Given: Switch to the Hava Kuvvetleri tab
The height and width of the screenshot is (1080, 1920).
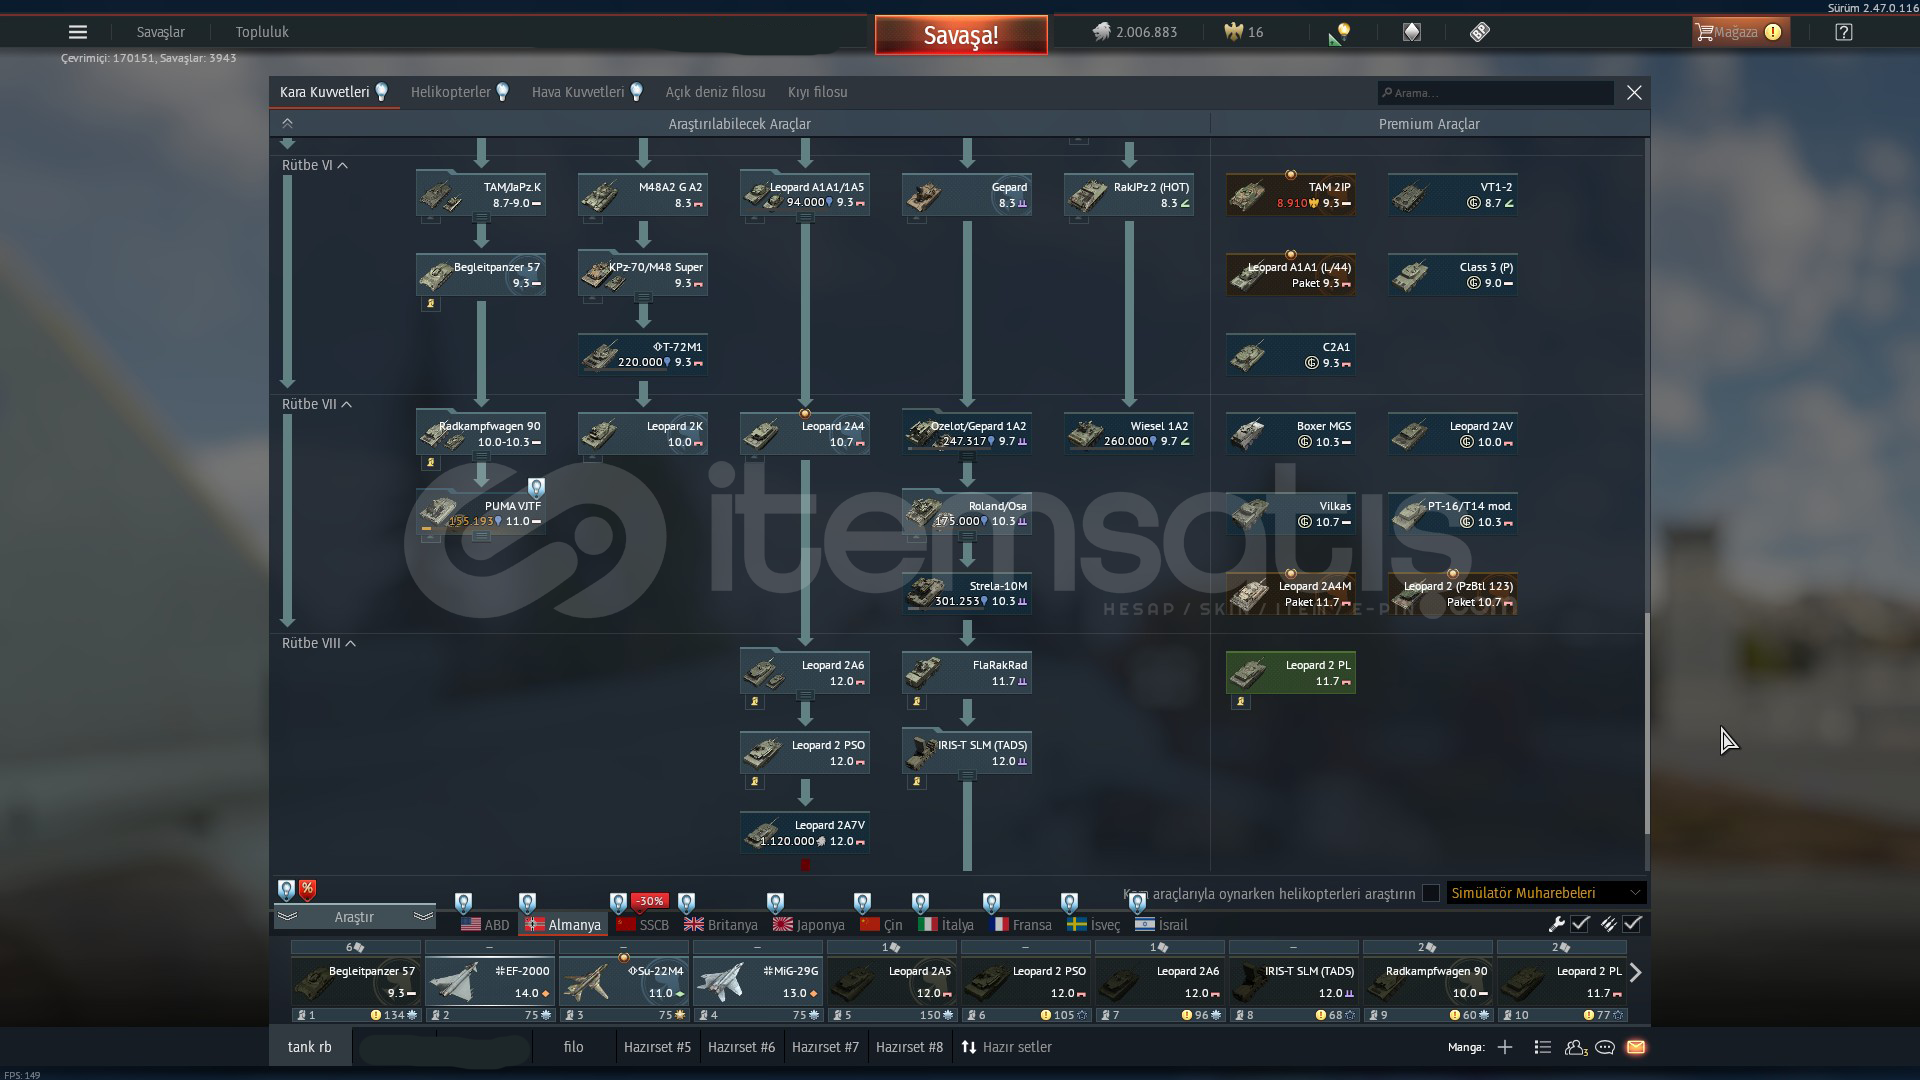Looking at the screenshot, I should [587, 92].
